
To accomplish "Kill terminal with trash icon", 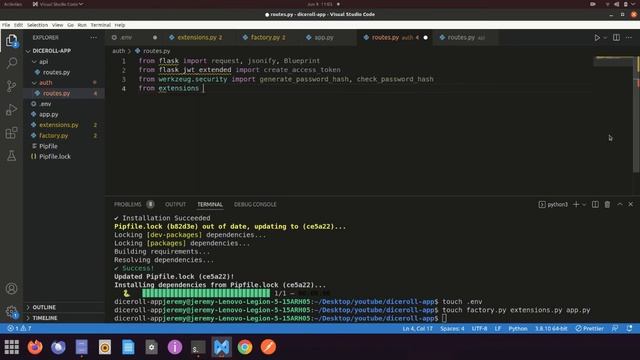I will click(x=607, y=204).
